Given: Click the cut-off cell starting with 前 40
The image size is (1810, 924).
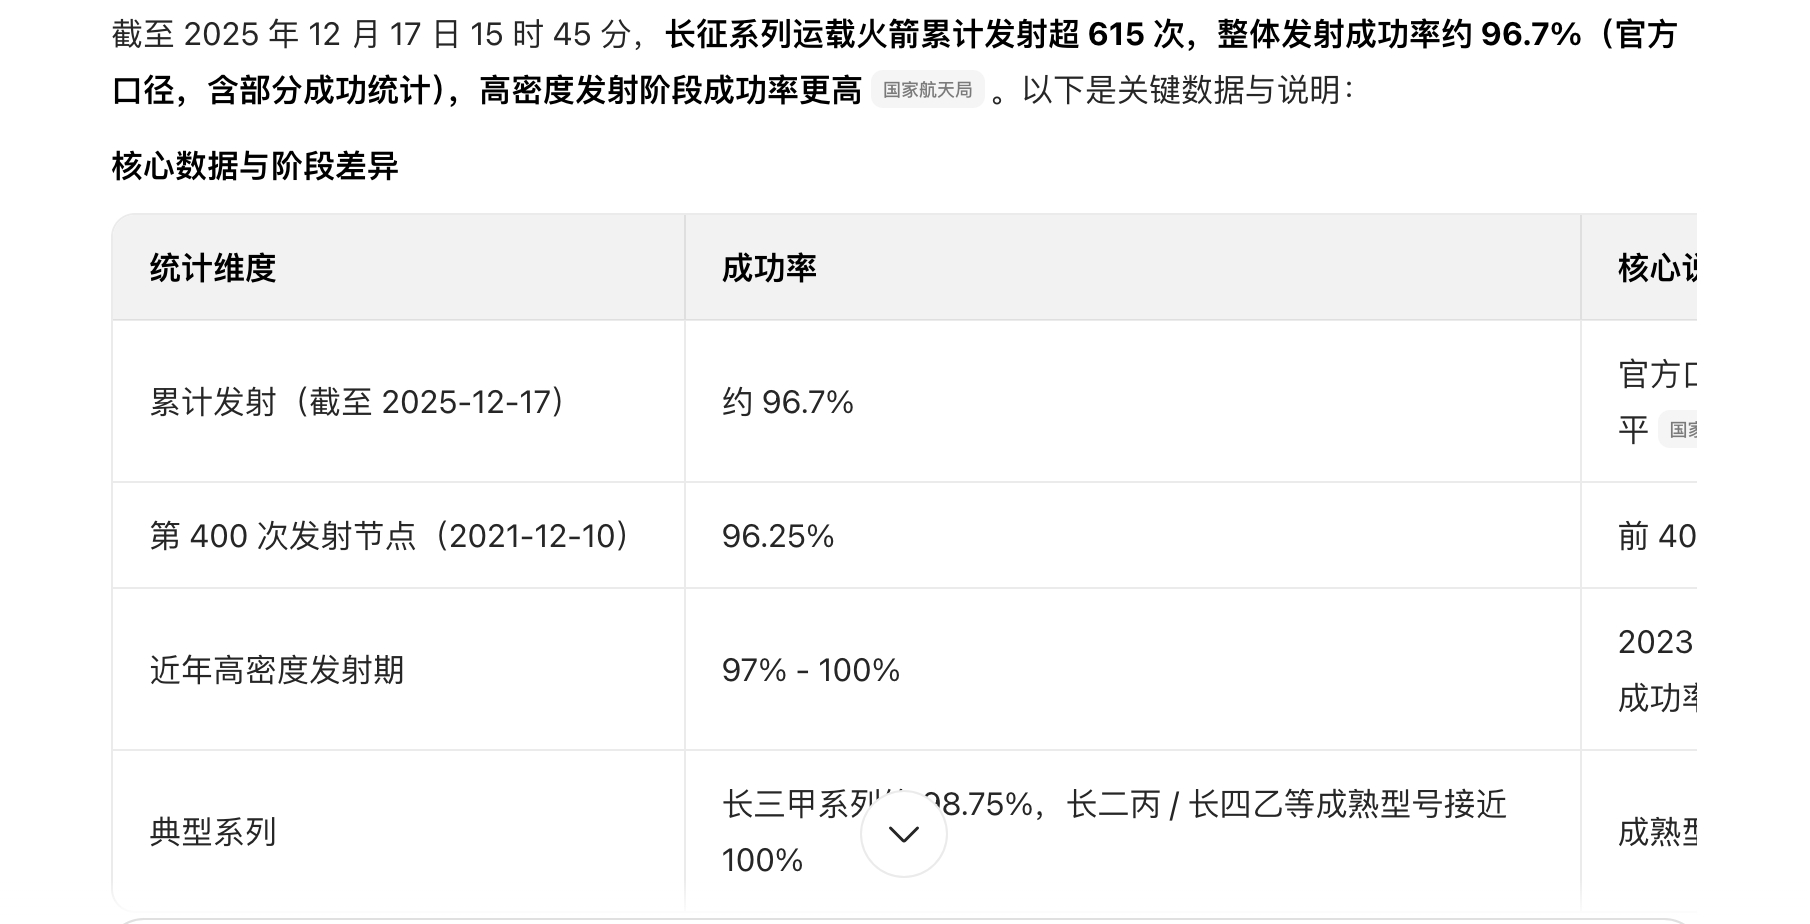Looking at the screenshot, I should coord(1657,536).
